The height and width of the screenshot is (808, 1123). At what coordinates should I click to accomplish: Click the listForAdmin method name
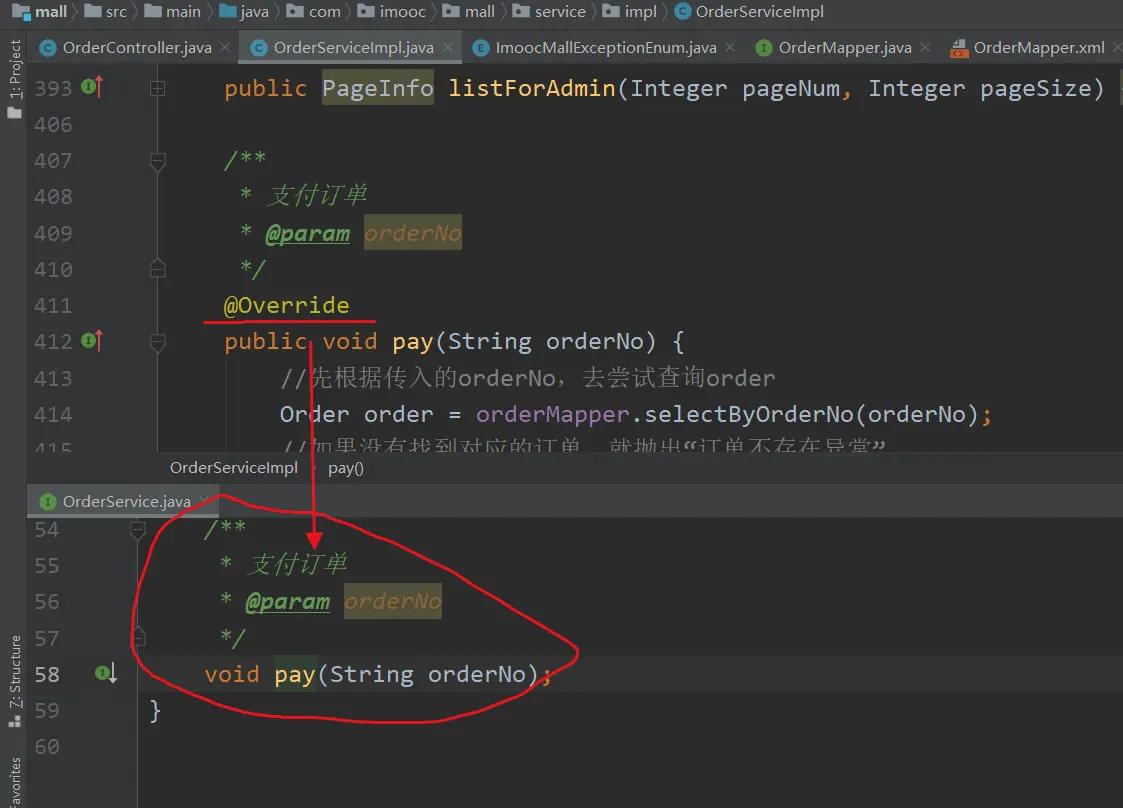(x=532, y=87)
